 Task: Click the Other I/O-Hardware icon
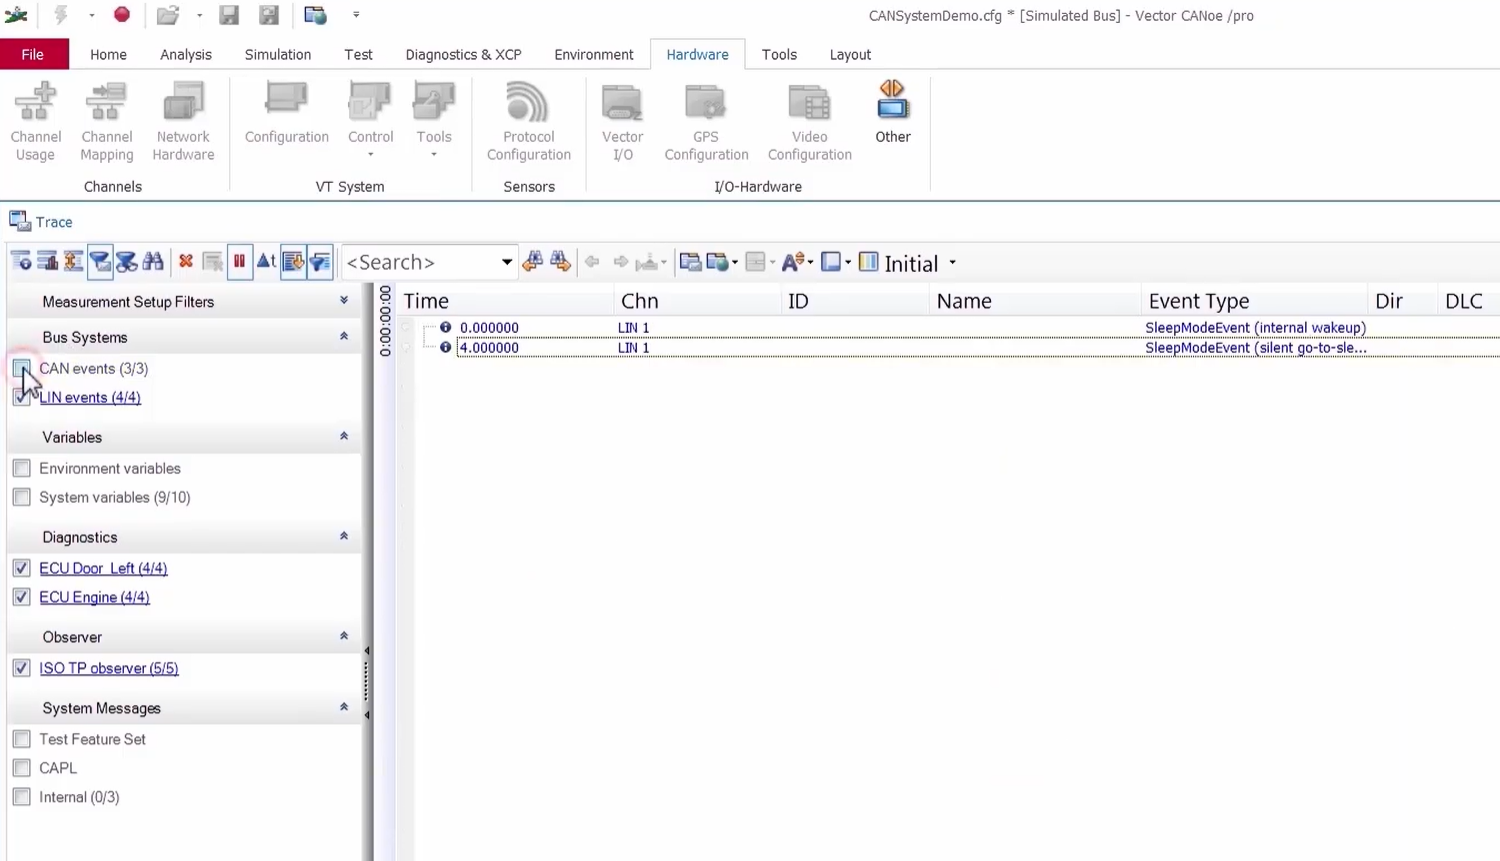[x=892, y=113]
